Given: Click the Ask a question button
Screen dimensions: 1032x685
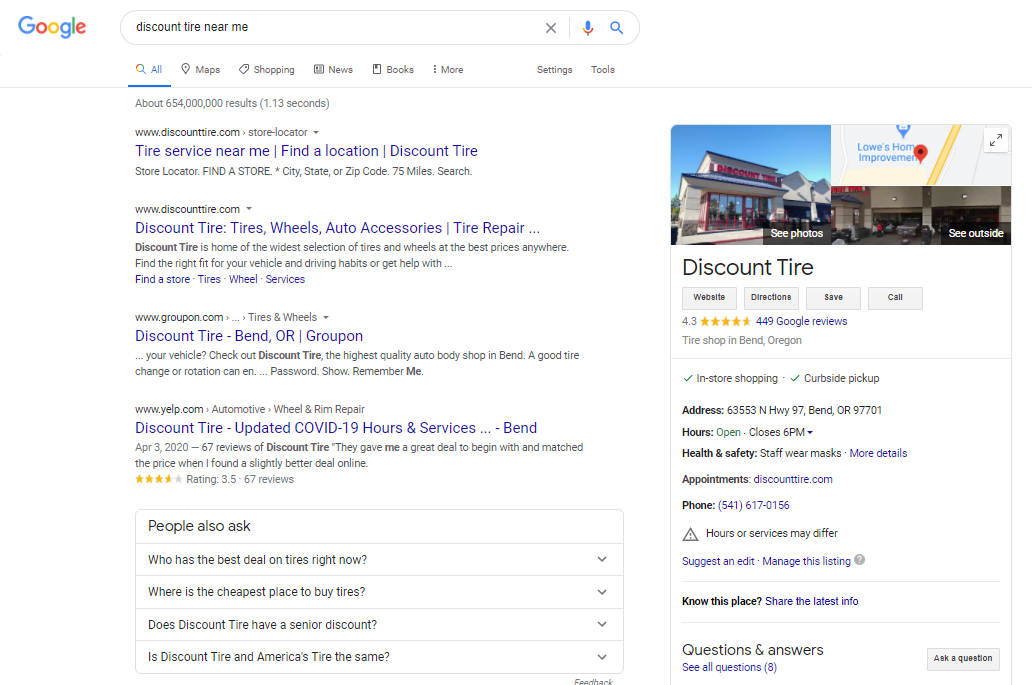Looking at the screenshot, I should tap(963, 659).
